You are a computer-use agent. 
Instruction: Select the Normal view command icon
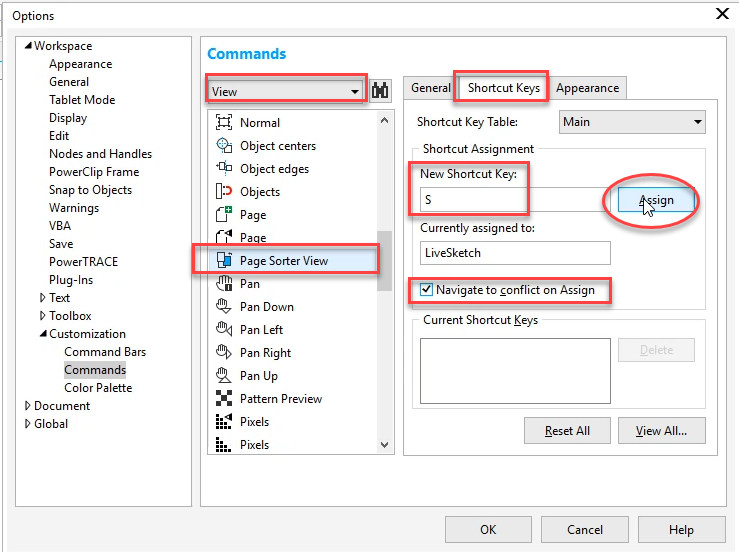coord(224,122)
